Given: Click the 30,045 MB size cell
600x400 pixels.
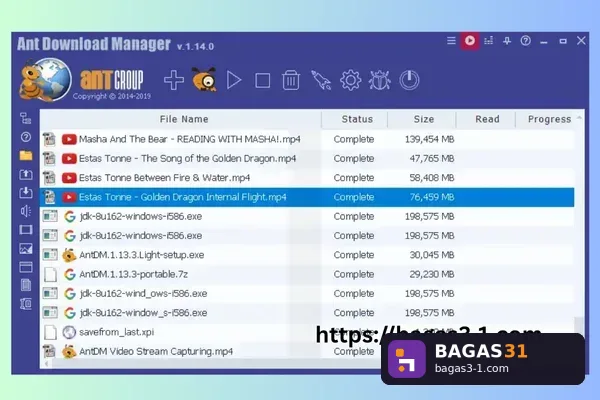Looking at the screenshot, I should pyautogui.click(x=432, y=255).
